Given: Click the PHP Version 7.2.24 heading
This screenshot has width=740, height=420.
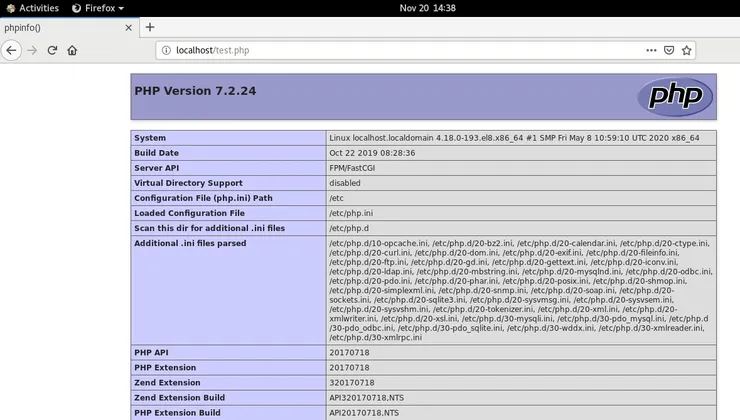Looking at the screenshot, I should (x=195, y=91).
